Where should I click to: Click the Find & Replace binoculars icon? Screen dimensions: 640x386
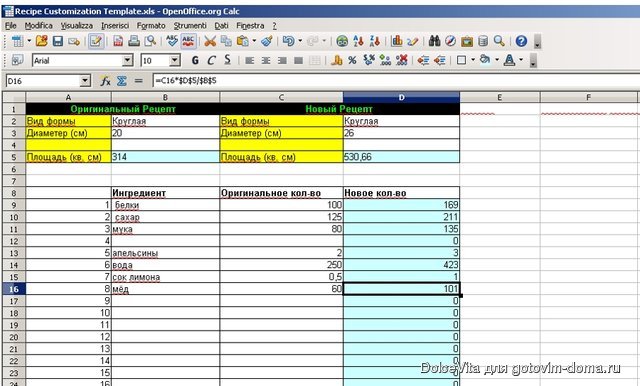tap(434, 41)
